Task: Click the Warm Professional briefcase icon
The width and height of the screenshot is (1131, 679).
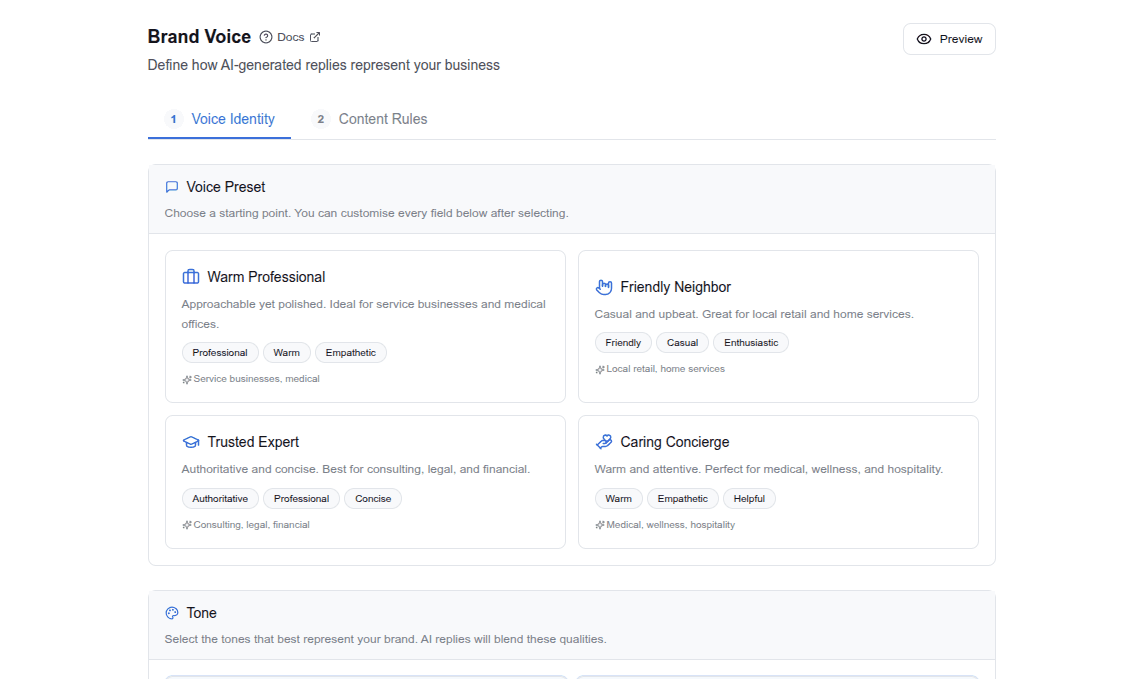Action: coord(191,277)
